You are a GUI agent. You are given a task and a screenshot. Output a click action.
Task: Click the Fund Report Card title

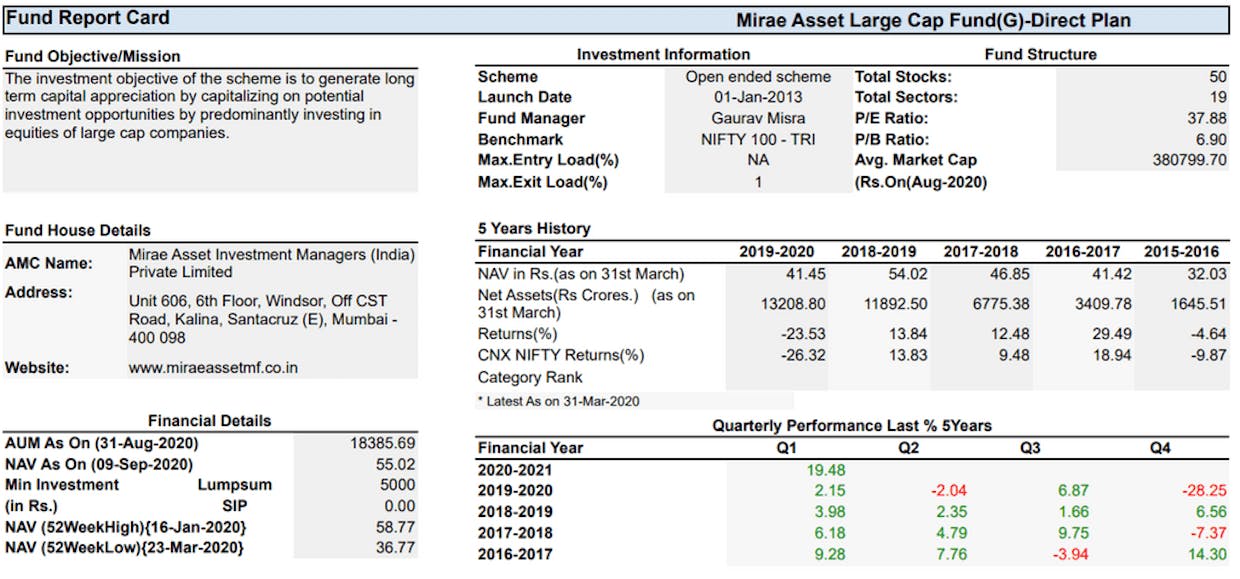(x=88, y=18)
